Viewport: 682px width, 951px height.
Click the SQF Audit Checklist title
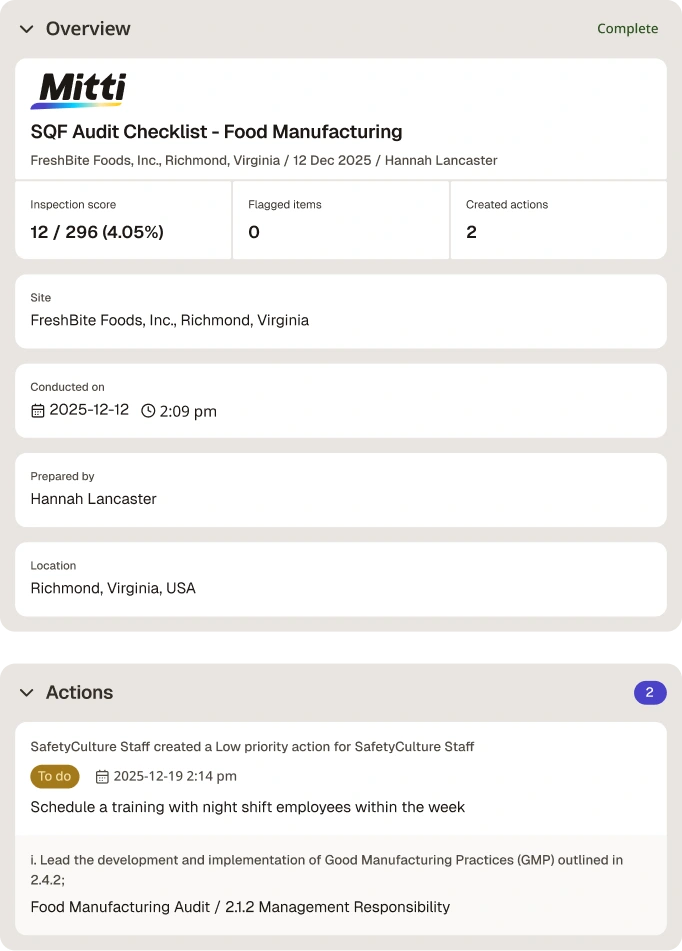coord(217,132)
